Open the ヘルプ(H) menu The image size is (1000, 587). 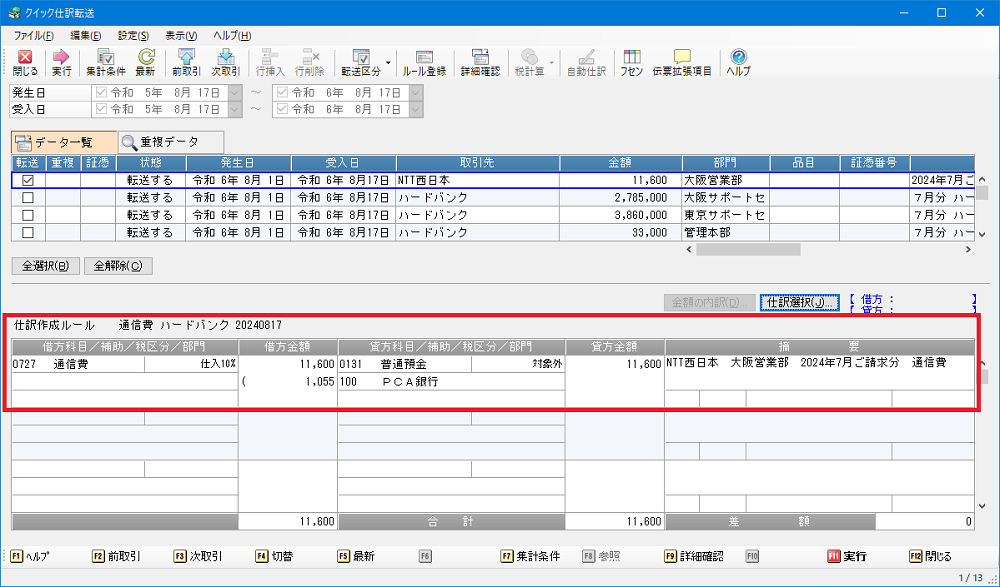232,36
